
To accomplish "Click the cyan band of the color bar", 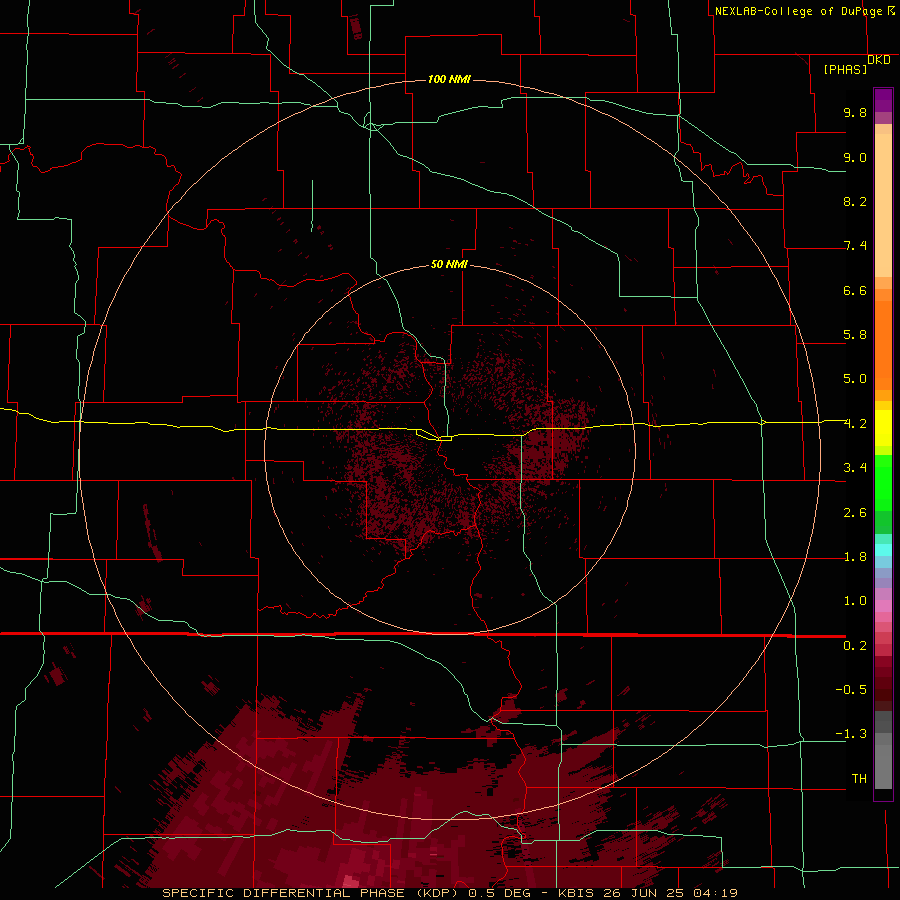I will point(883,550).
